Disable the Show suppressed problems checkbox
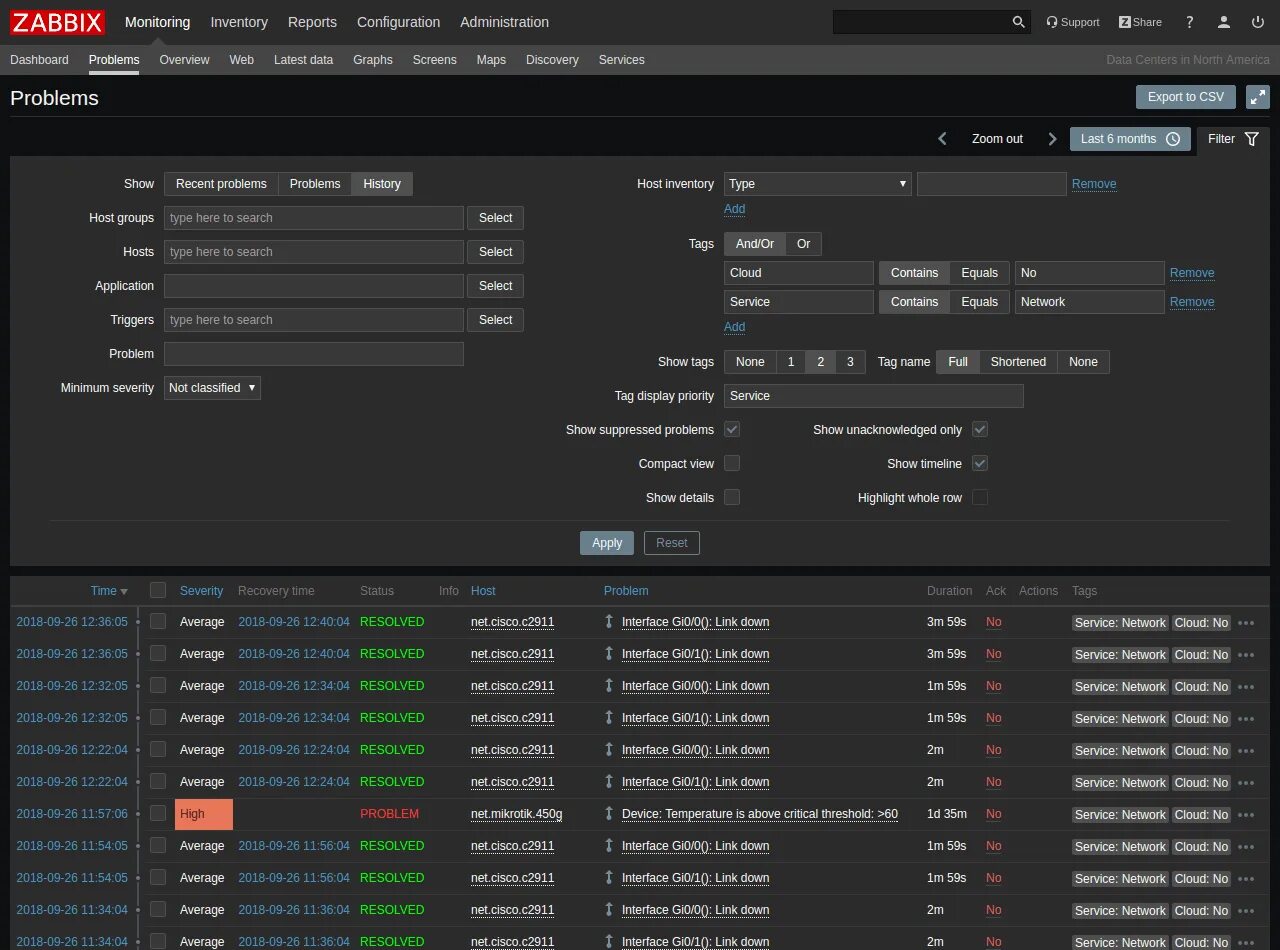This screenshot has height=950, width=1280. point(732,430)
